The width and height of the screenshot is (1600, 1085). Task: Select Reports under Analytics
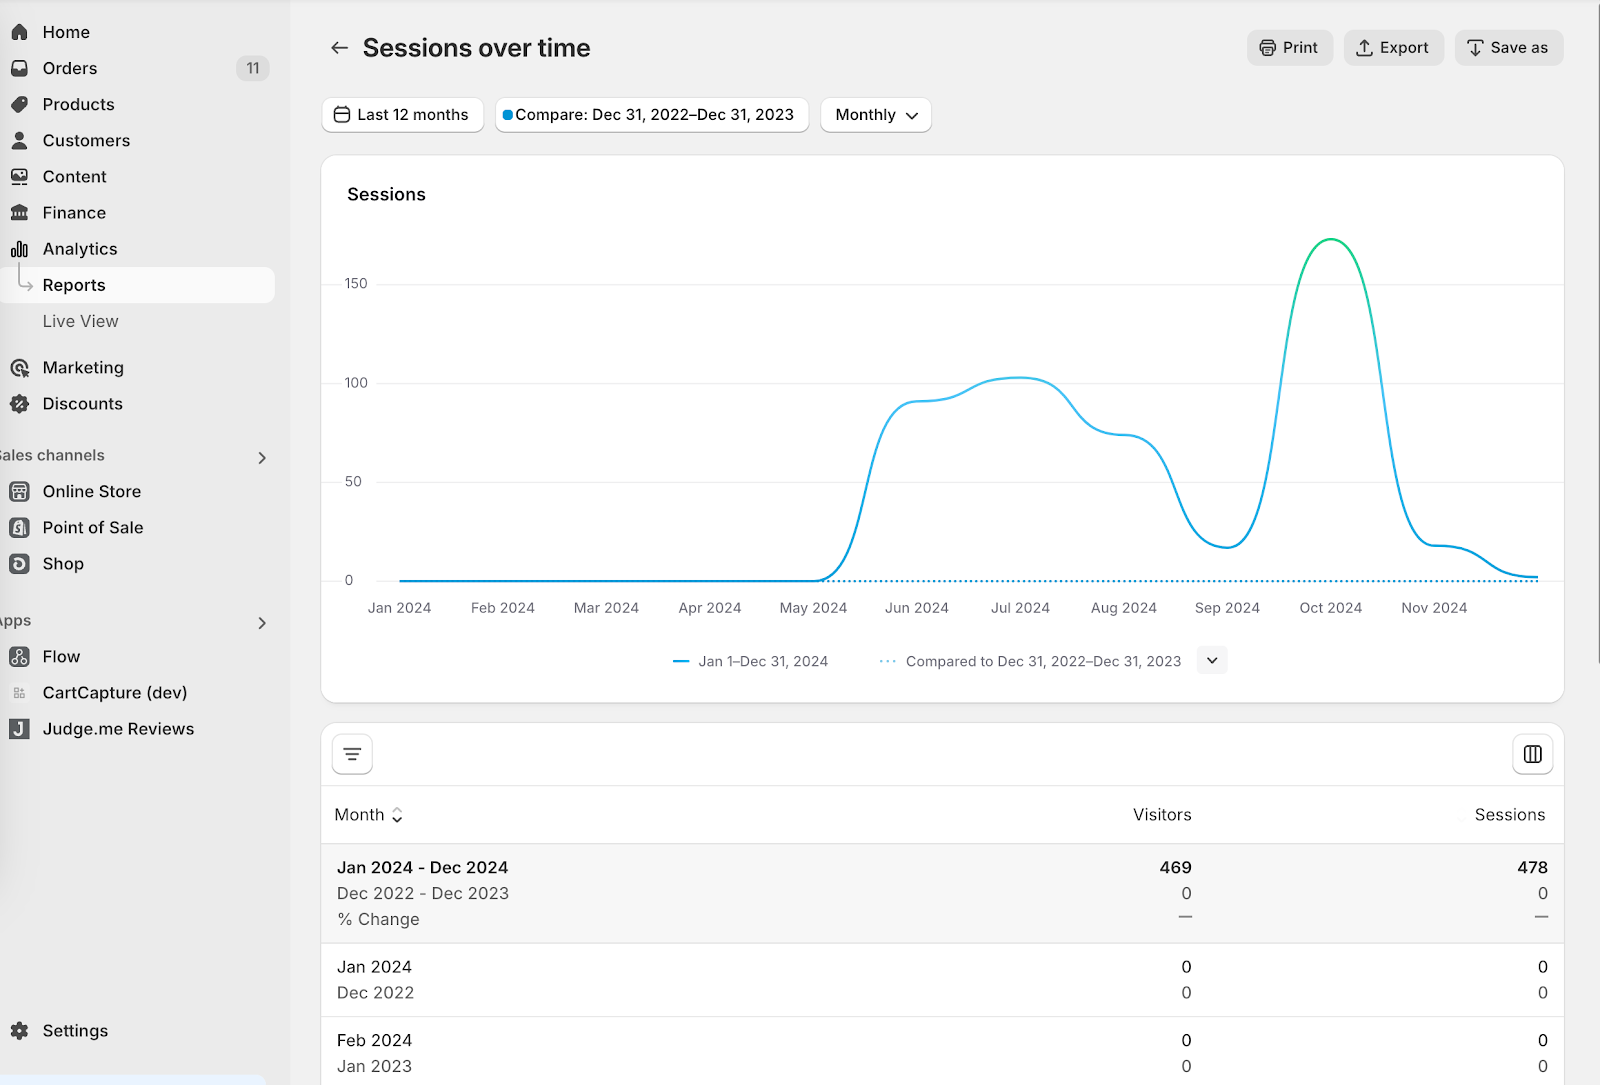(73, 285)
